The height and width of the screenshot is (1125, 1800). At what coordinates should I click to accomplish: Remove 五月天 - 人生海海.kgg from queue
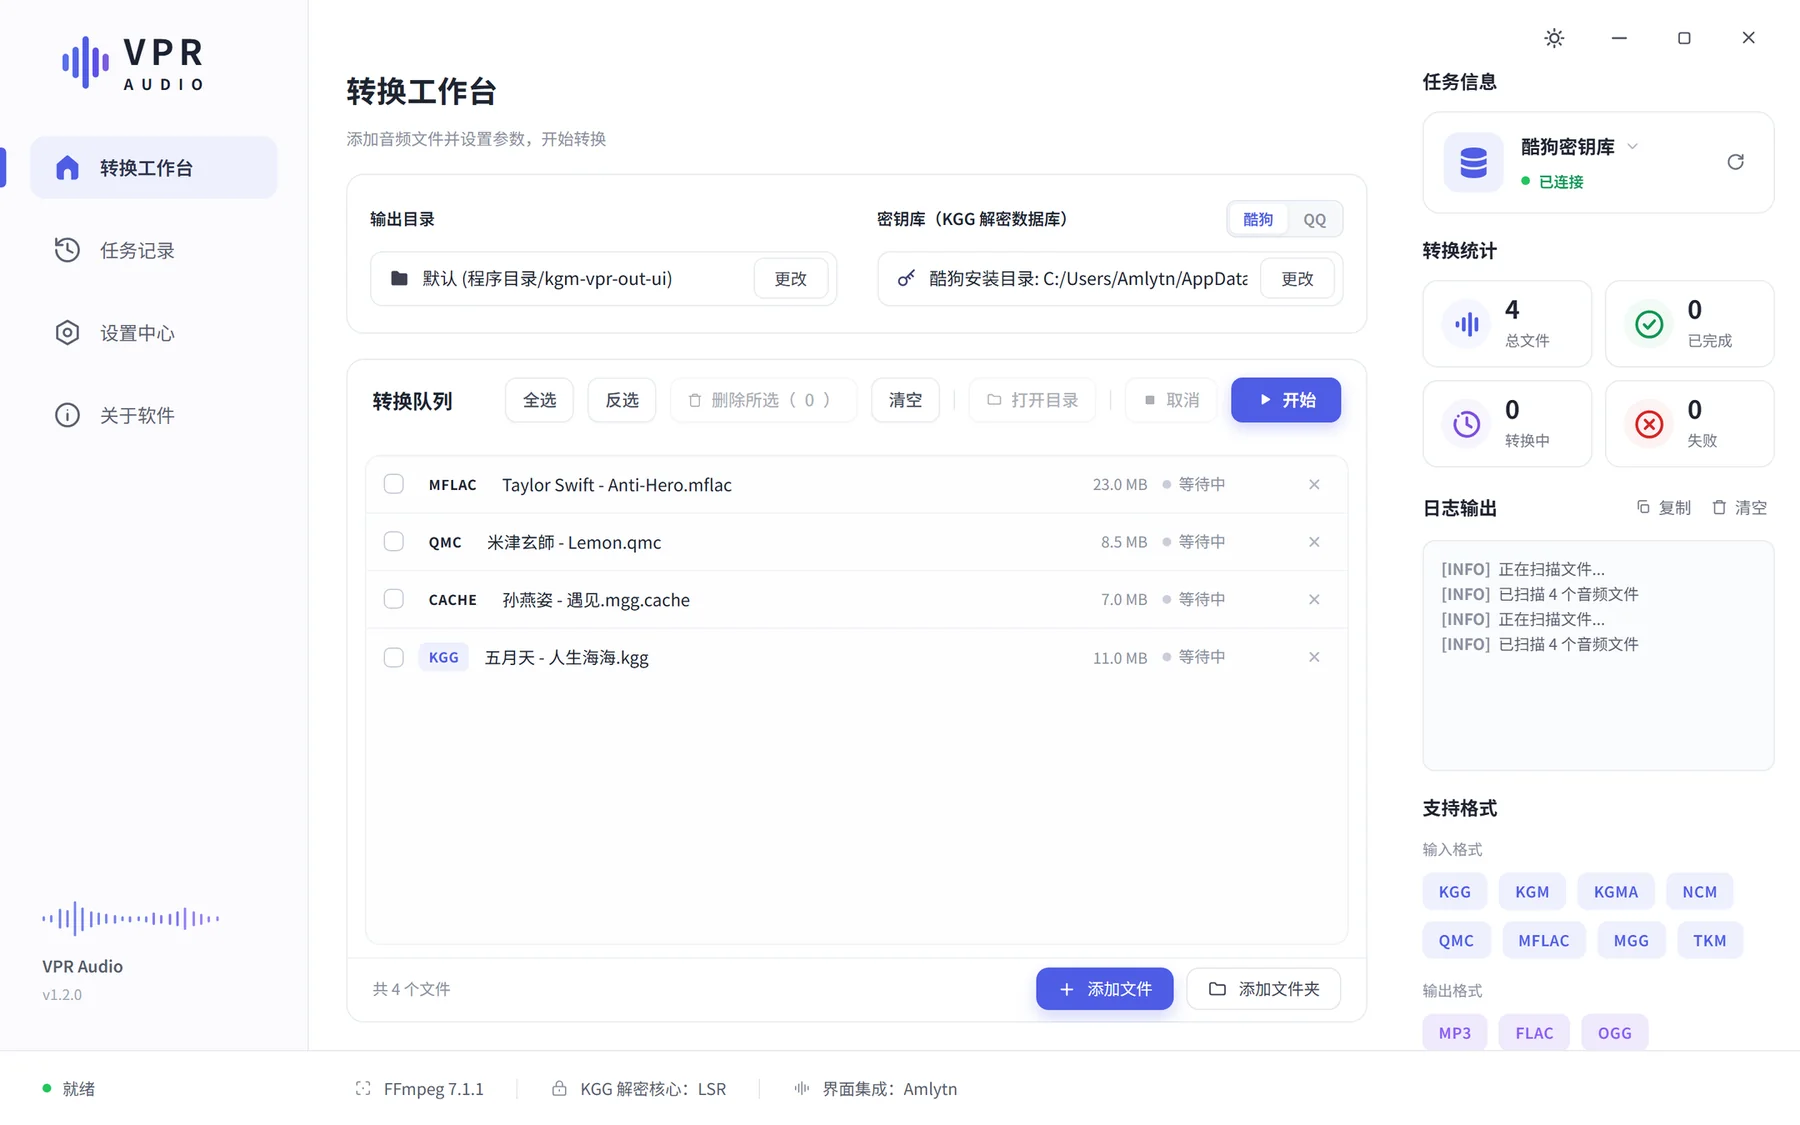1314,657
